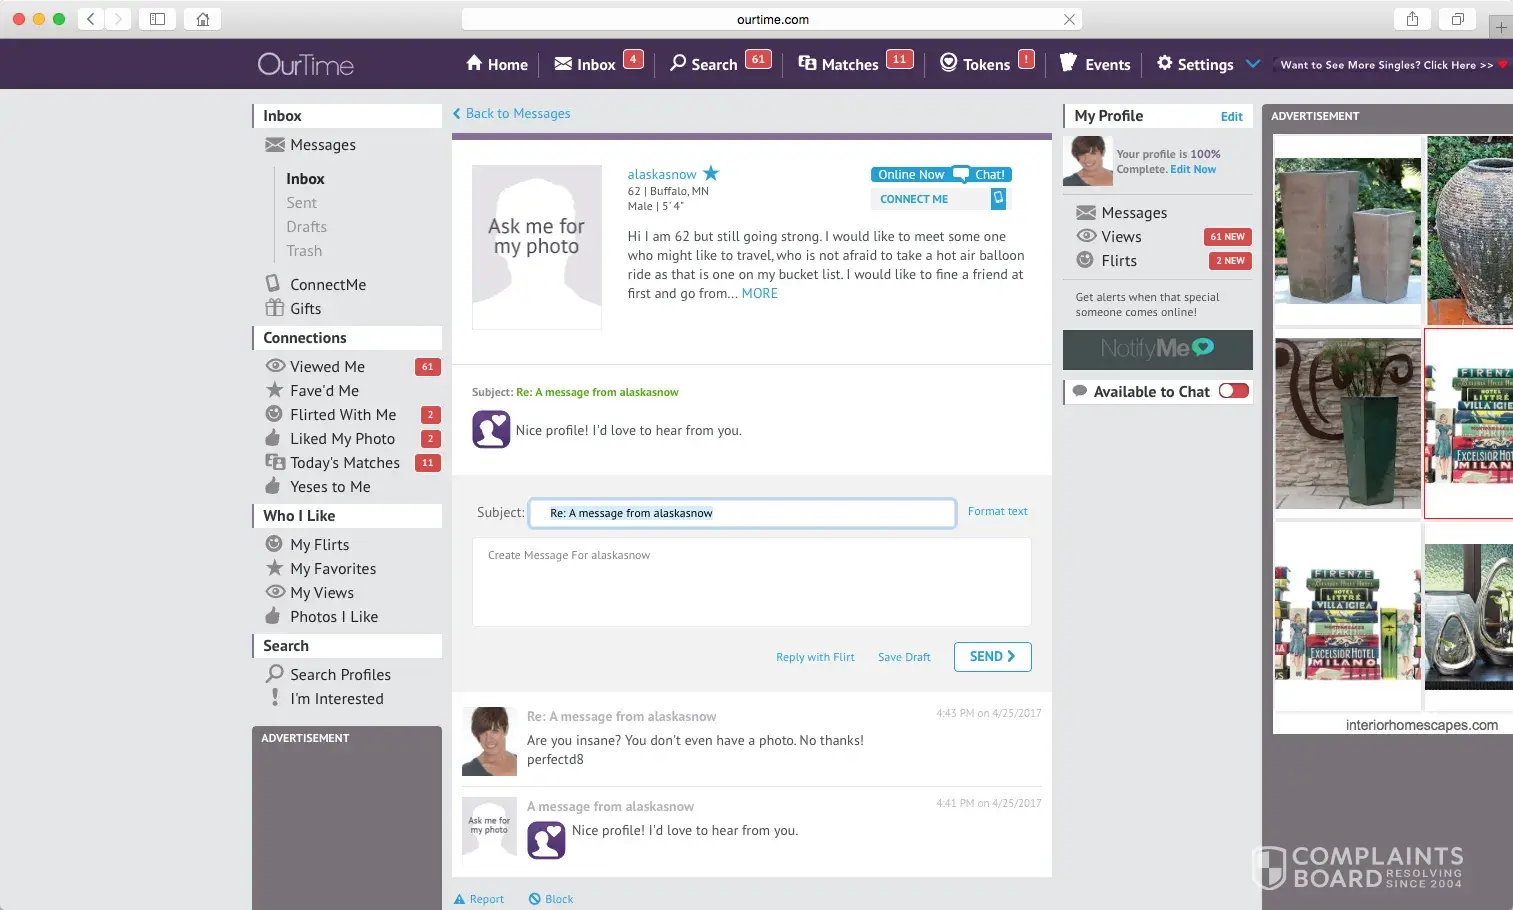Expand the Settings dropdown arrow

(x=1253, y=63)
